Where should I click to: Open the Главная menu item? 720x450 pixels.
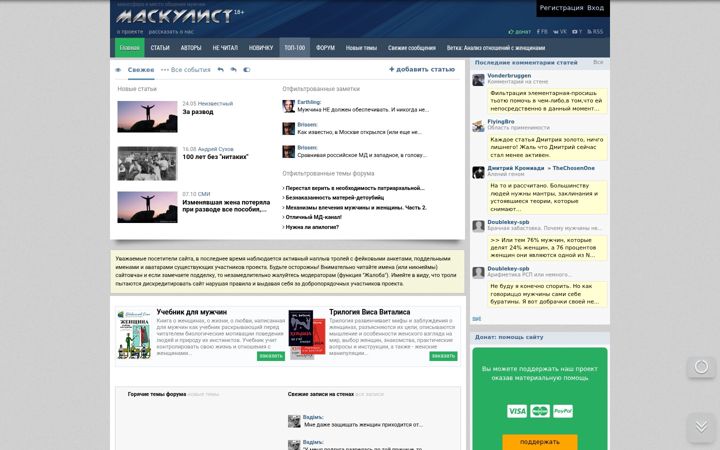[x=129, y=48]
